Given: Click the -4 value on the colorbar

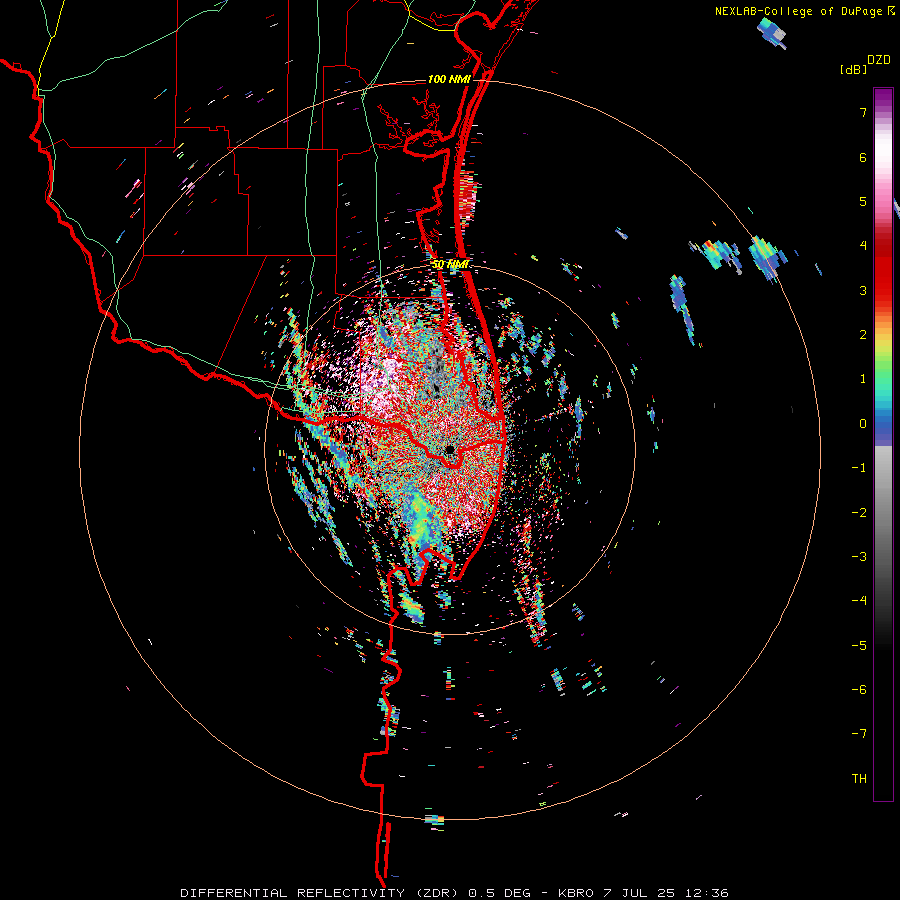Looking at the screenshot, I should click(859, 601).
